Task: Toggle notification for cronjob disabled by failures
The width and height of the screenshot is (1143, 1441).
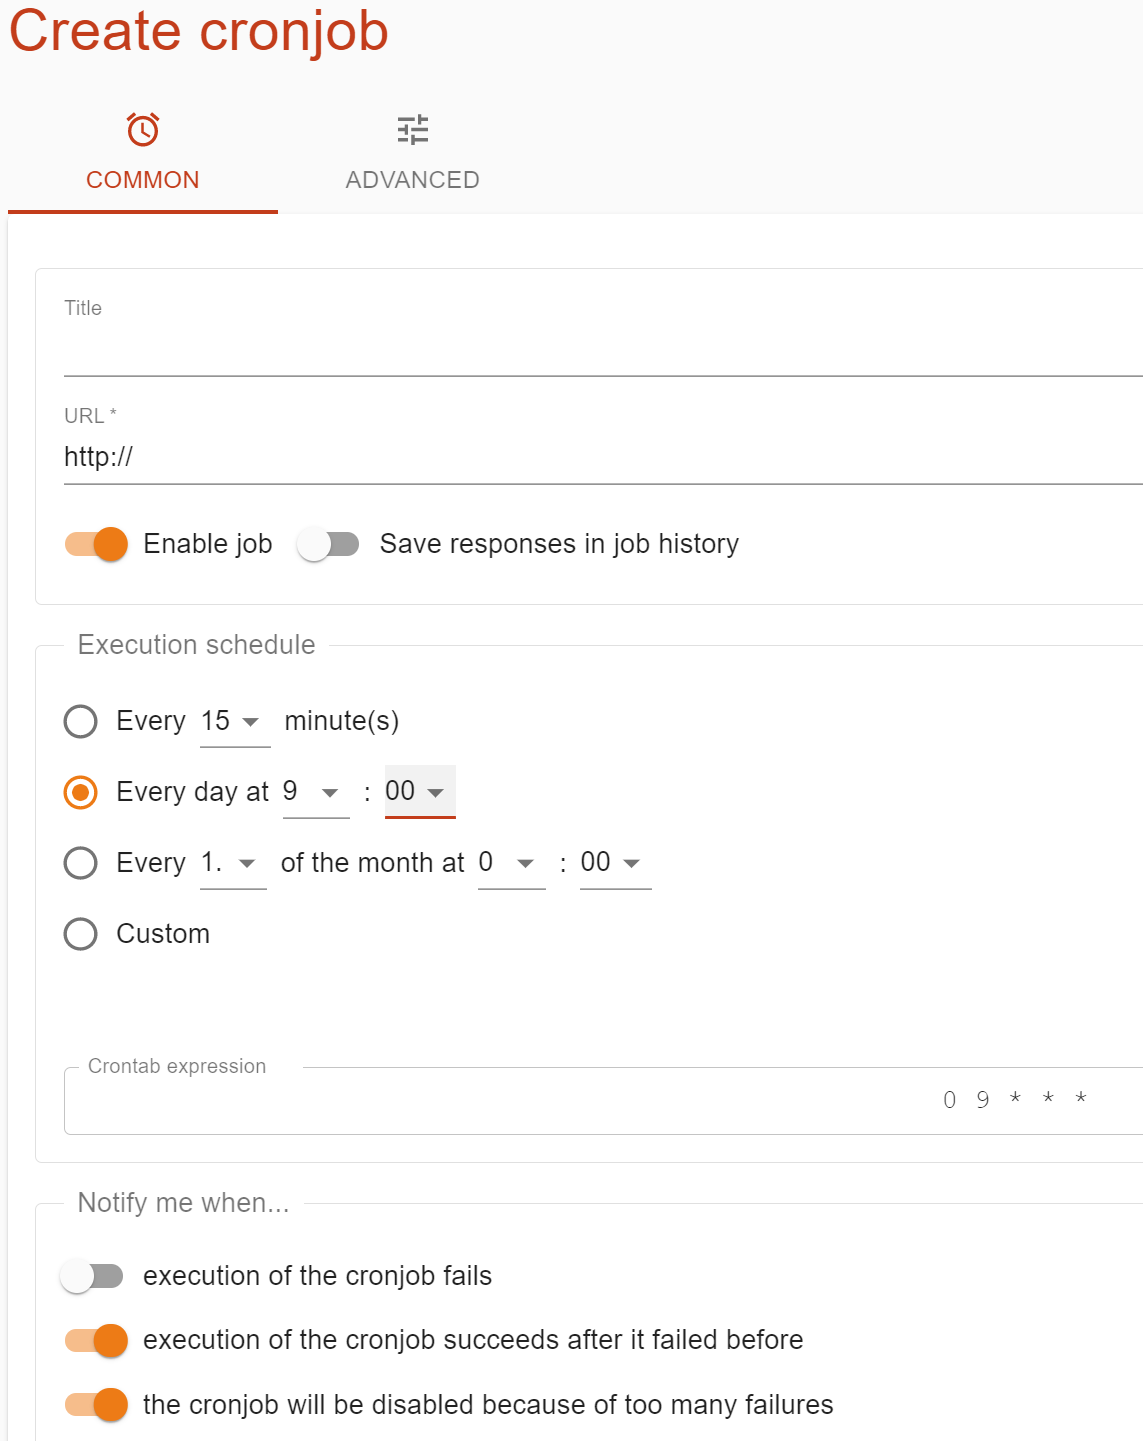Action: (x=97, y=1405)
